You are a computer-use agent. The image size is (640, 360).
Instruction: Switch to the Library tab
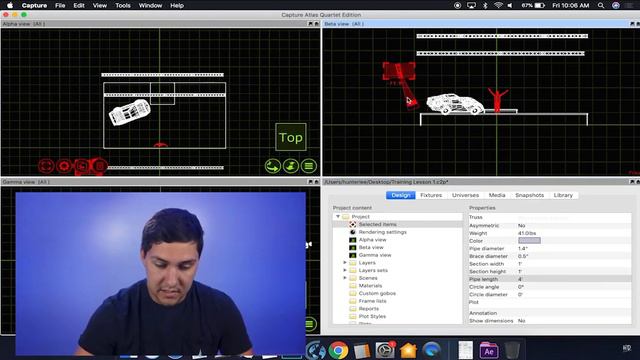(x=563, y=195)
